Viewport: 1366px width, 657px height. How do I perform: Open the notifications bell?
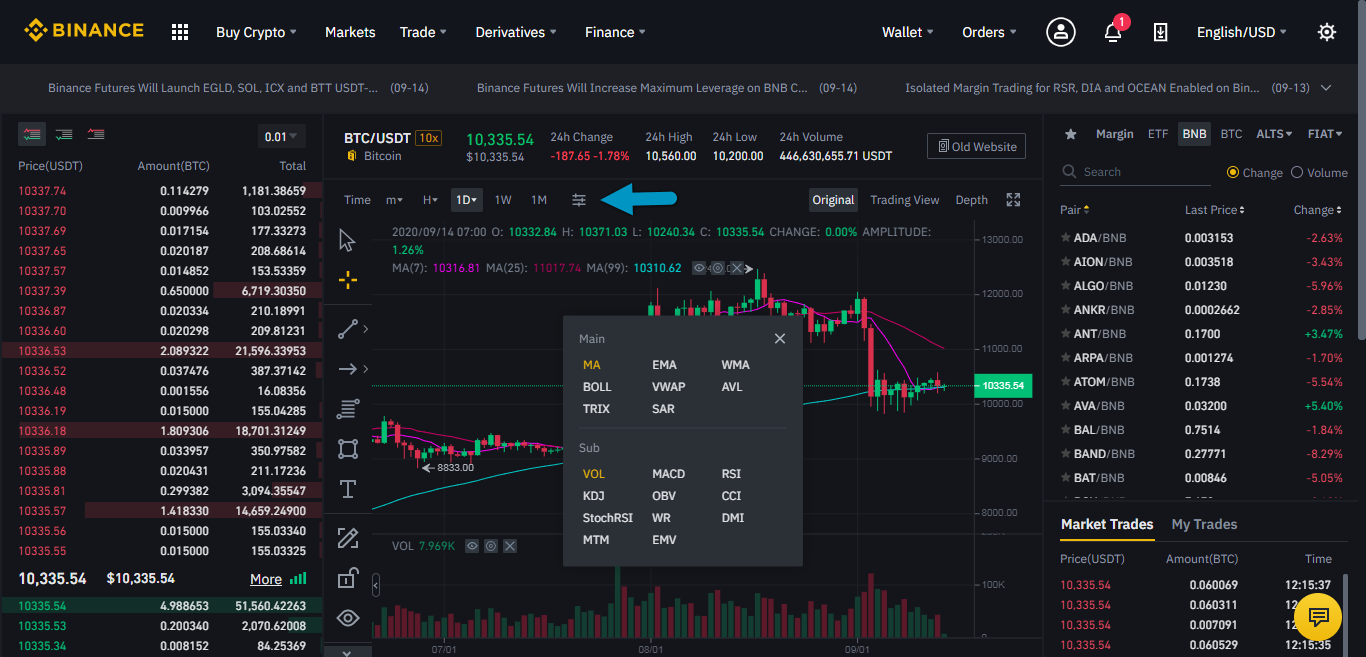coord(1113,32)
